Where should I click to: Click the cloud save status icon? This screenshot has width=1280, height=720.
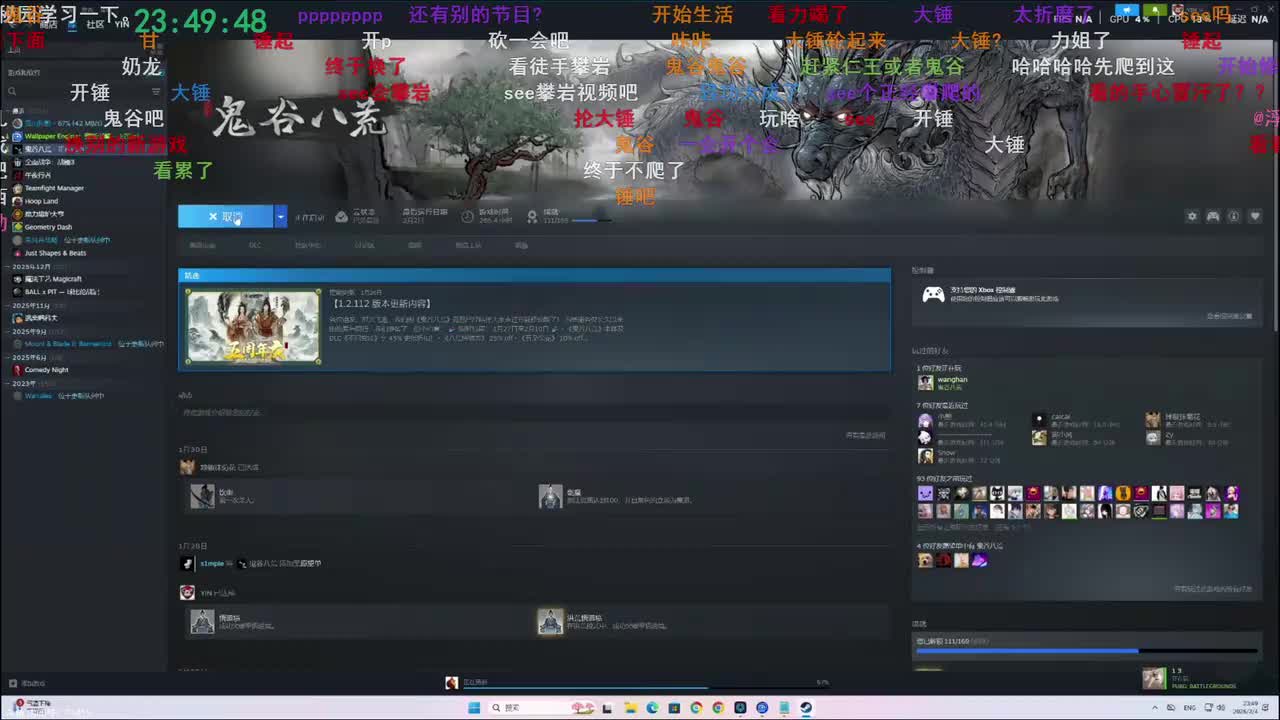342,216
